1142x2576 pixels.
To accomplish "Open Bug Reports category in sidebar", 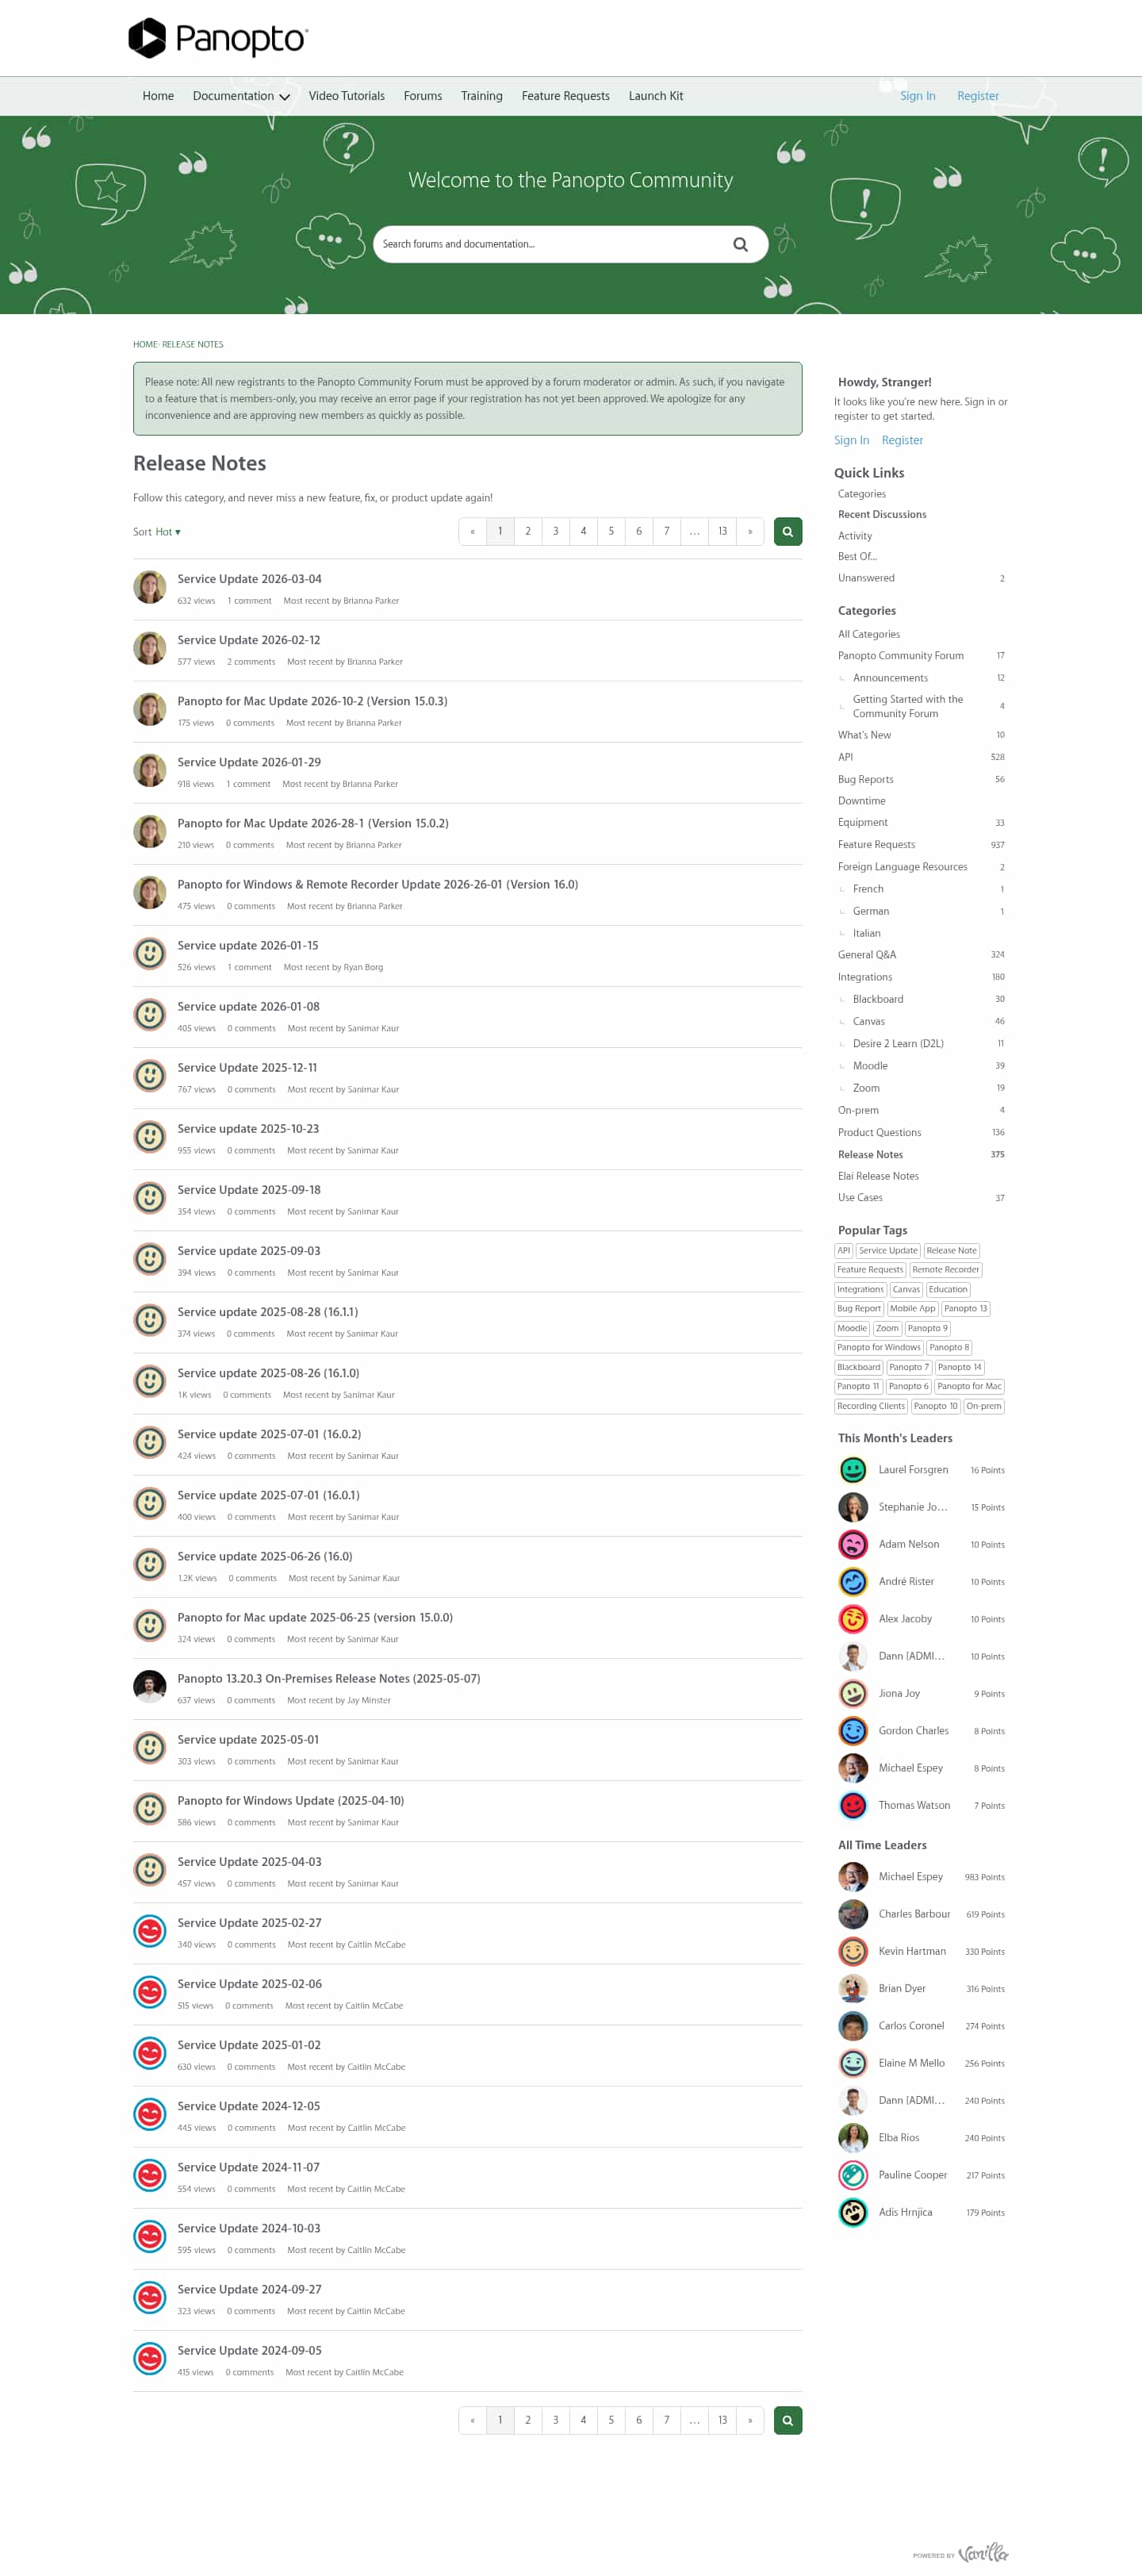I will pos(865,779).
